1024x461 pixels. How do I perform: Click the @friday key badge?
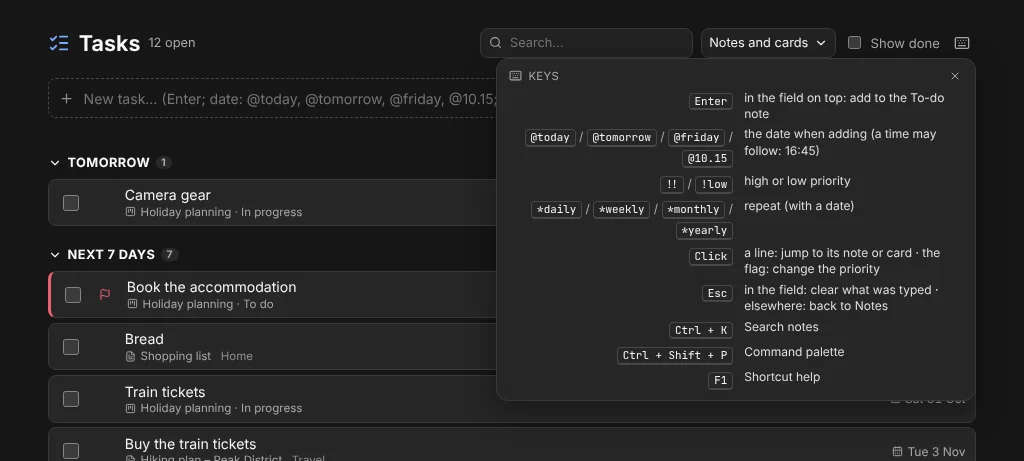point(696,138)
